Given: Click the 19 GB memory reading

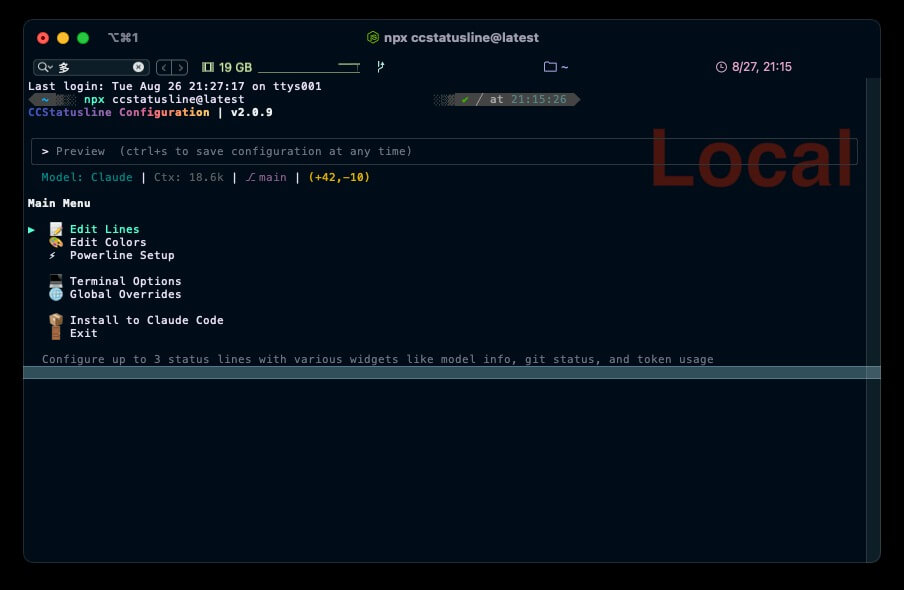Looking at the screenshot, I should pyautogui.click(x=235, y=67).
